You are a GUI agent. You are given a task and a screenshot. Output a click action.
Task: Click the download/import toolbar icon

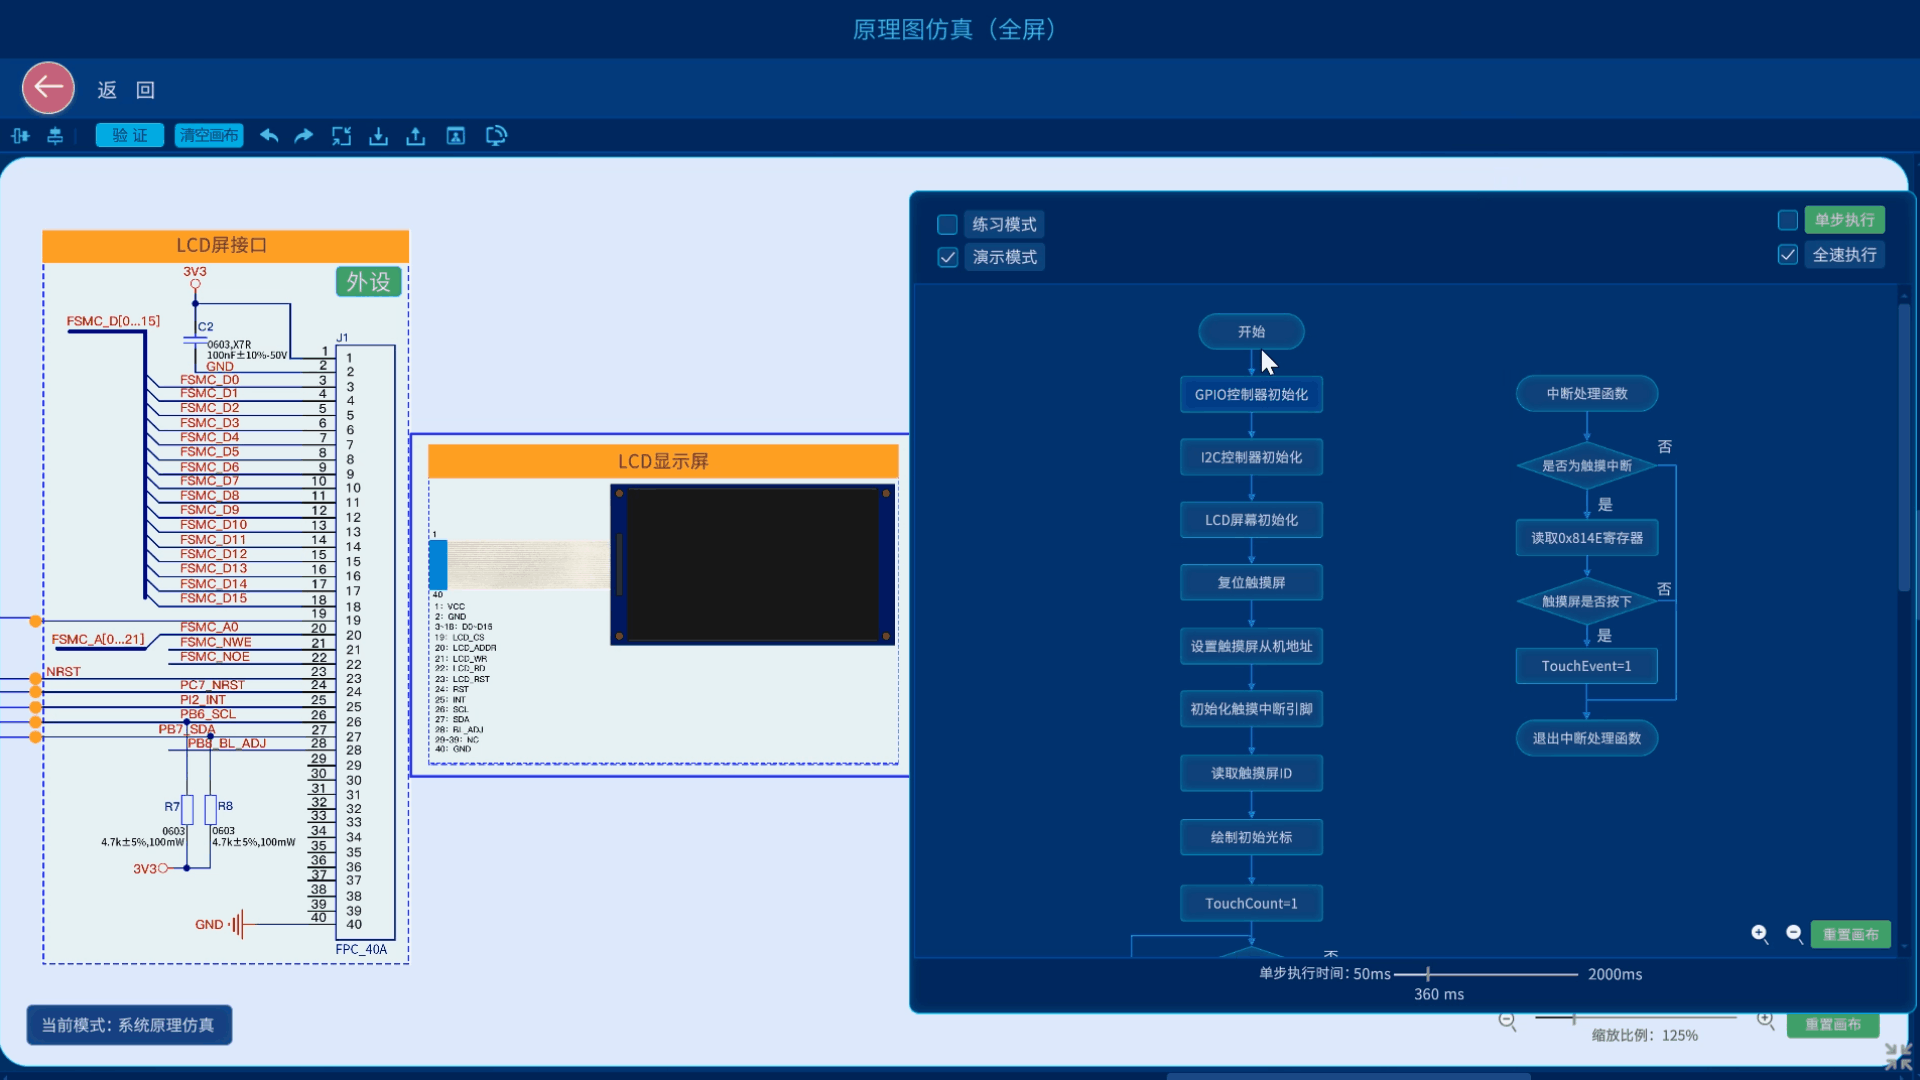378,136
